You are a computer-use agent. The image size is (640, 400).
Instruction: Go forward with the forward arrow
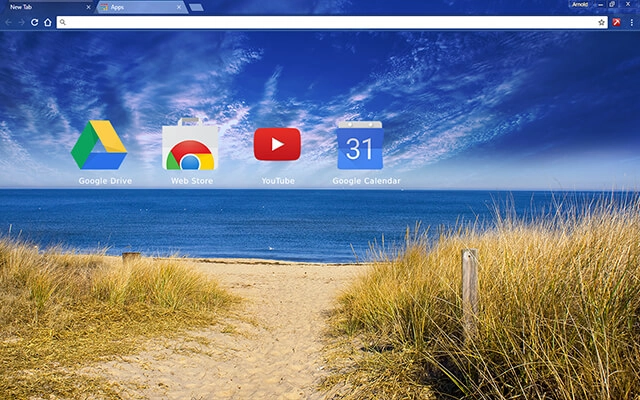pyautogui.click(x=21, y=22)
